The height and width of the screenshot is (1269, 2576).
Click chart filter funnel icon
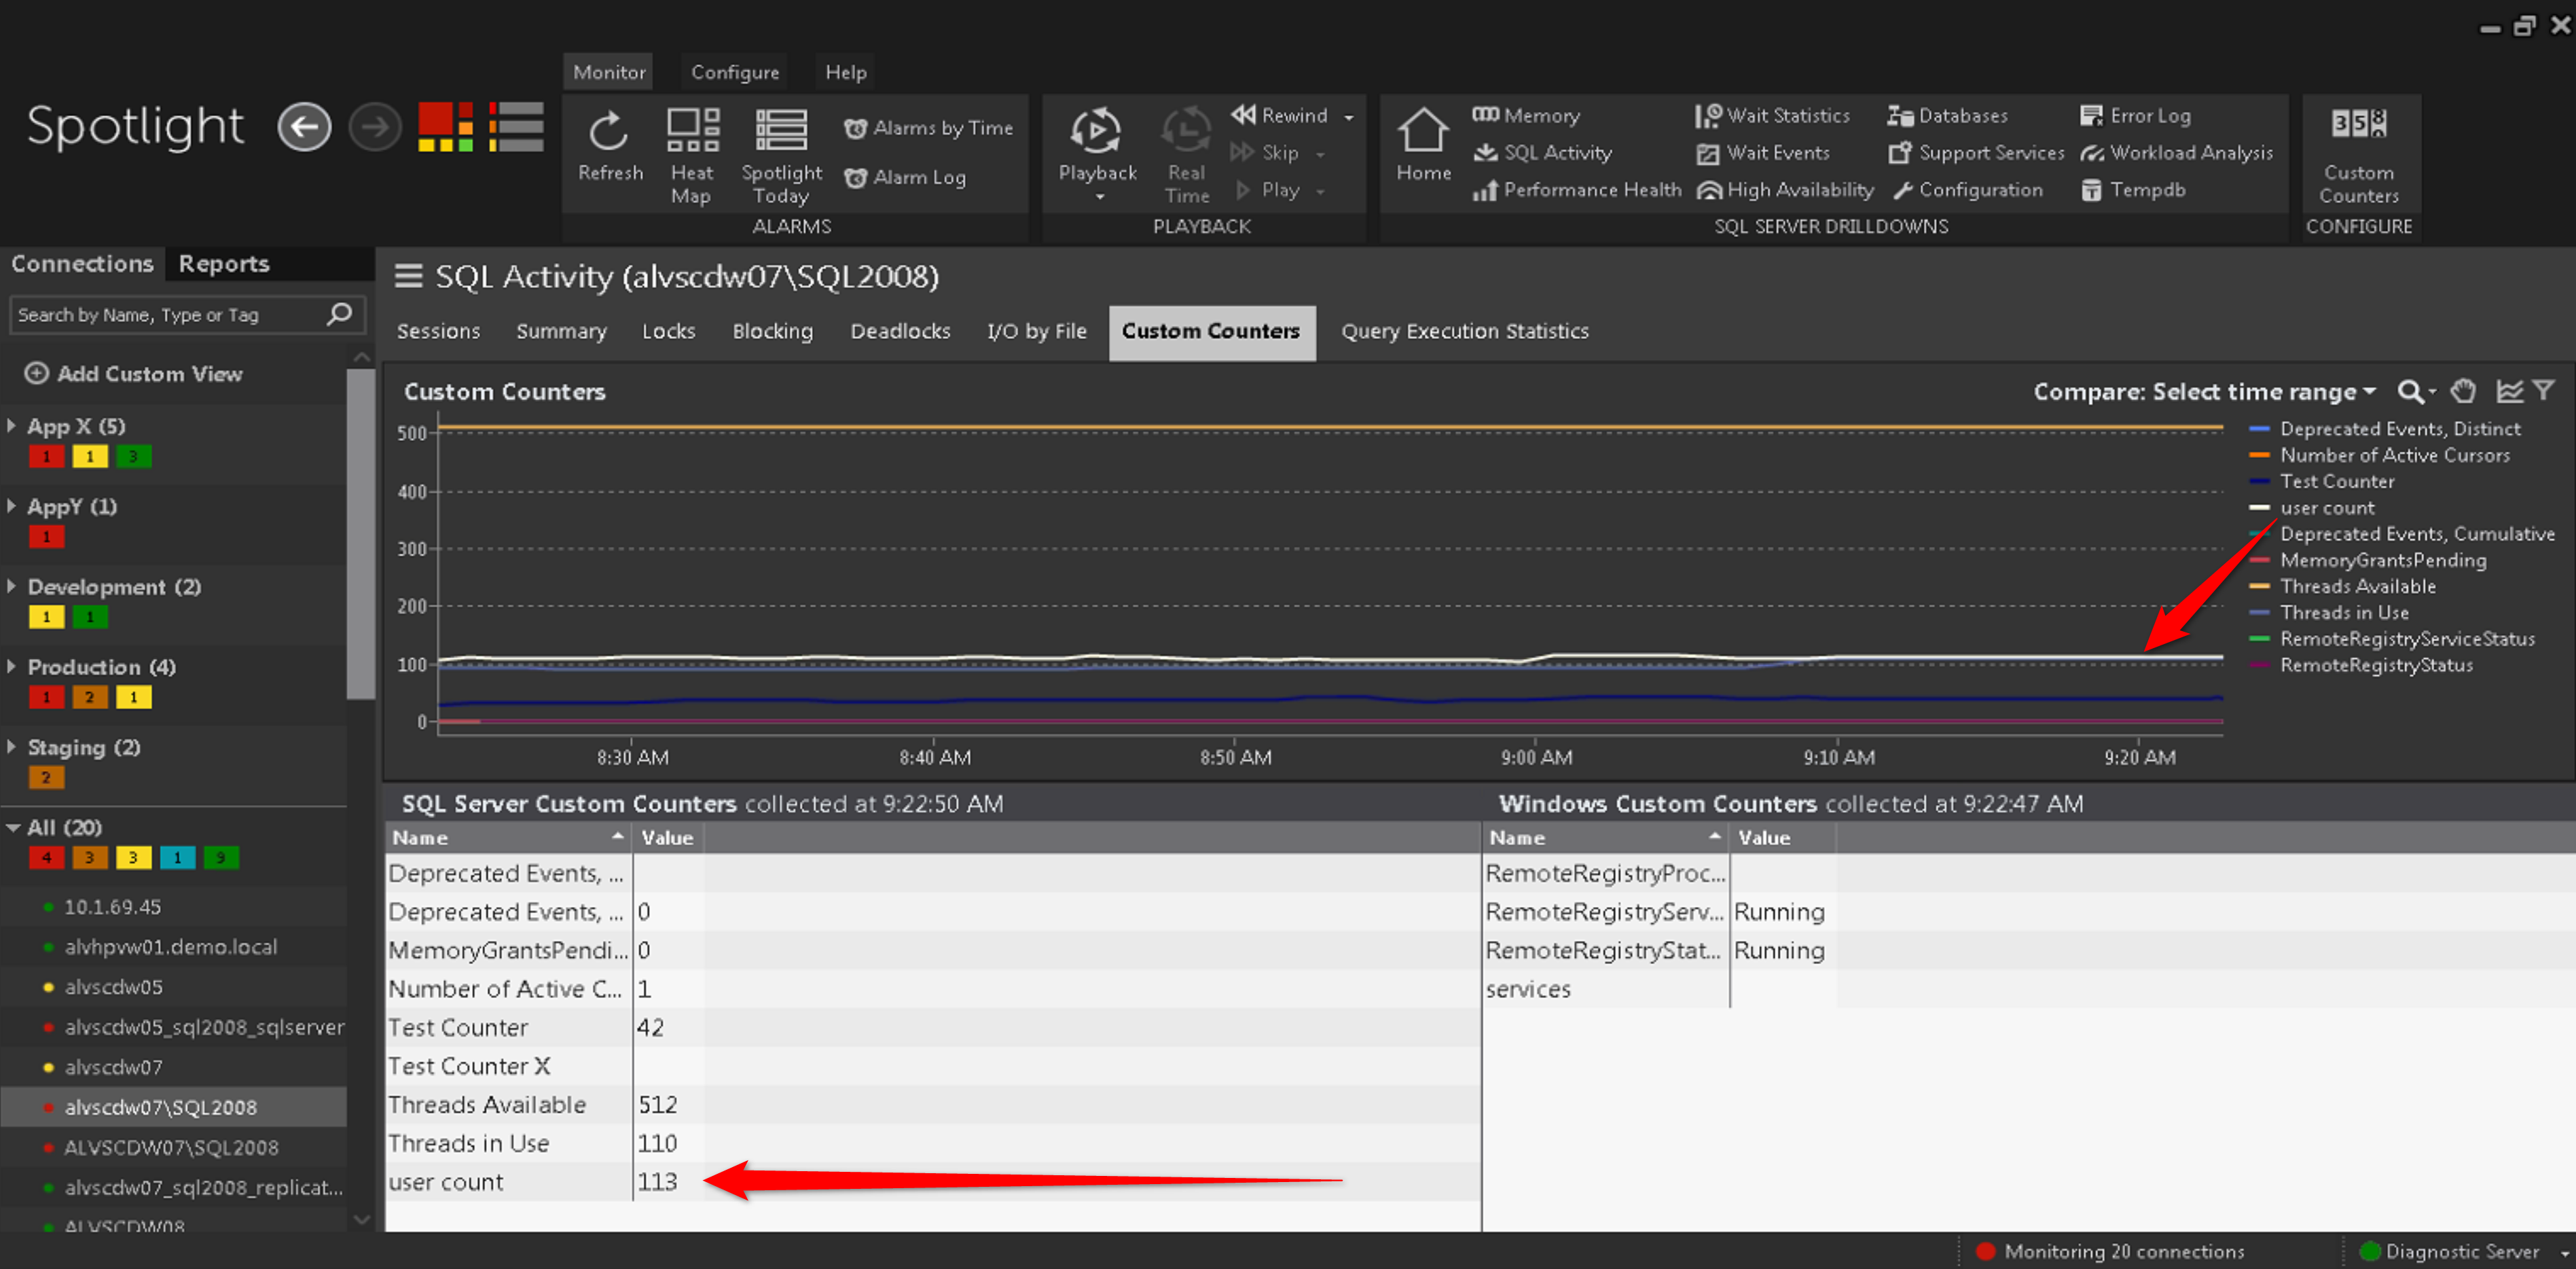(x=2544, y=391)
